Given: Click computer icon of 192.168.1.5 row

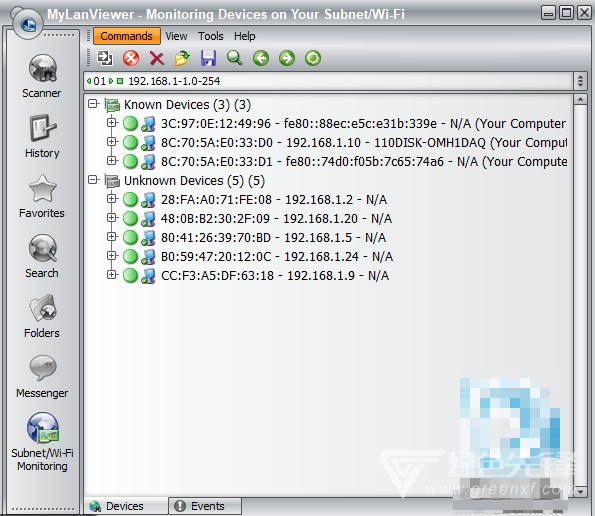Looking at the screenshot, I should (148, 238).
